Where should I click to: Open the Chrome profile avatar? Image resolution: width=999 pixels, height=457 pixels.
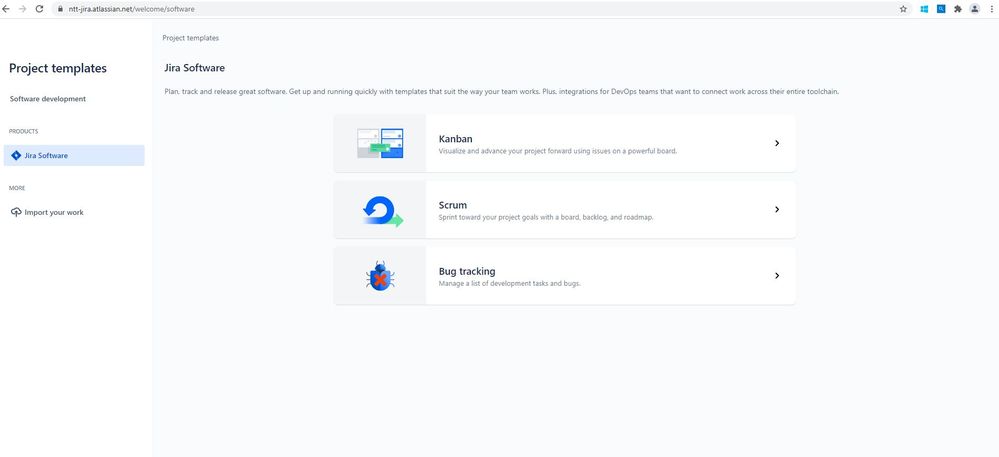pos(975,9)
